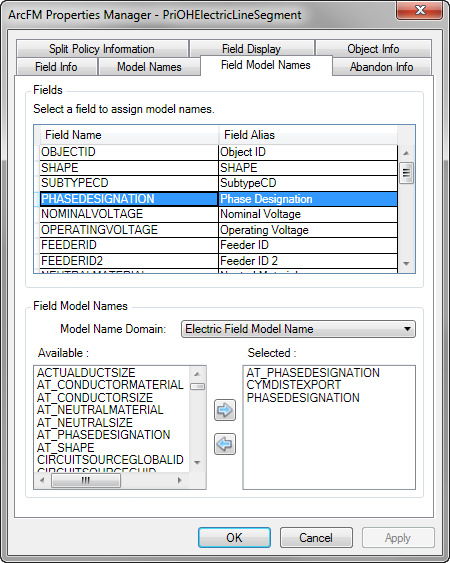450x563 pixels.
Task: Click the left arrow to remove model name
Action: click(225, 444)
